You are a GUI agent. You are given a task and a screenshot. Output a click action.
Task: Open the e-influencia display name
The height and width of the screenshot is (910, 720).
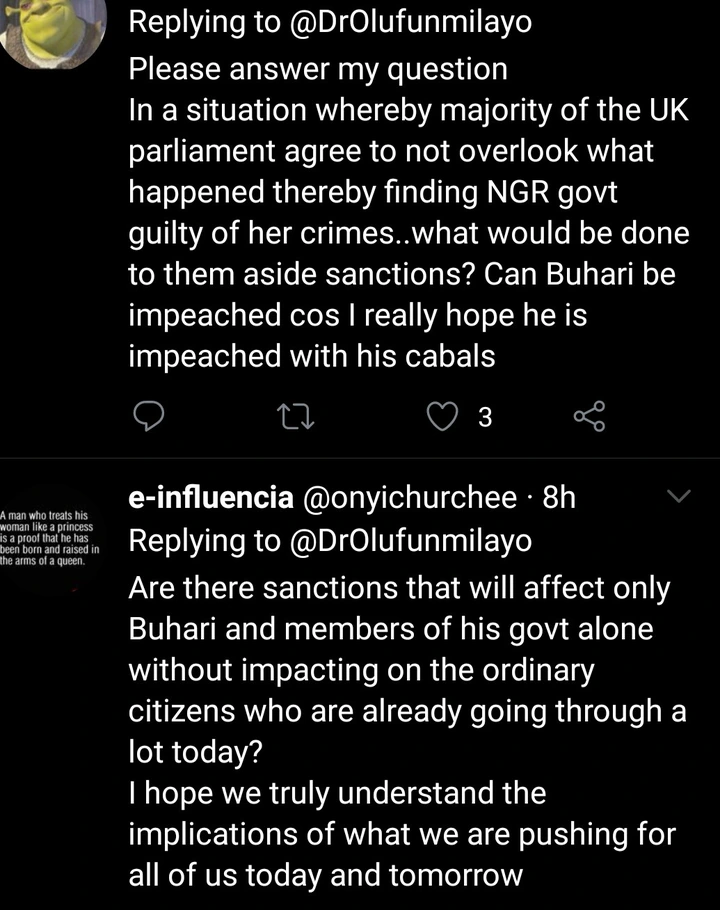pyautogui.click(x=210, y=497)
